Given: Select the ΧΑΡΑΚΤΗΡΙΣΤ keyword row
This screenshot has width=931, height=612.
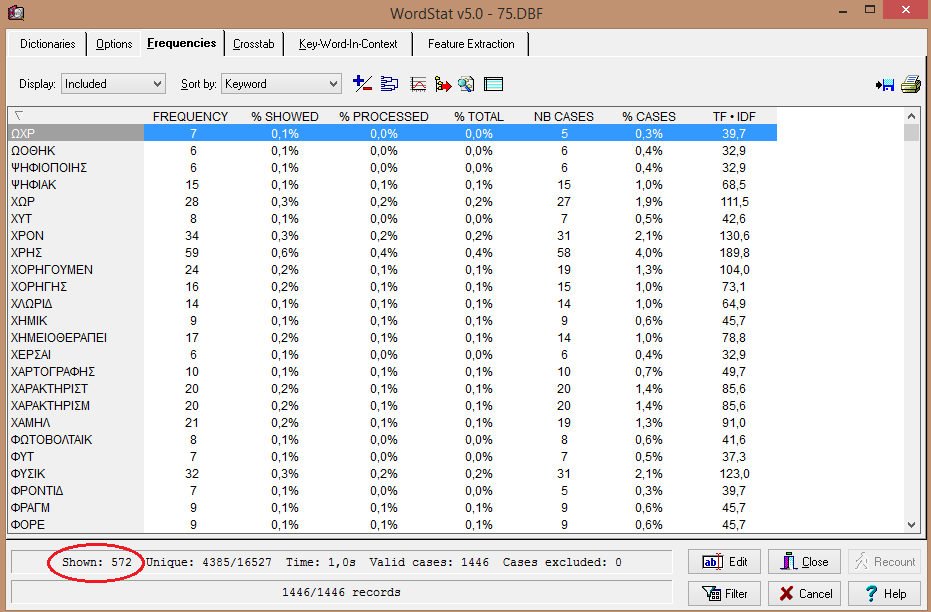Looking at the screenshot, I should click(392, 388).
